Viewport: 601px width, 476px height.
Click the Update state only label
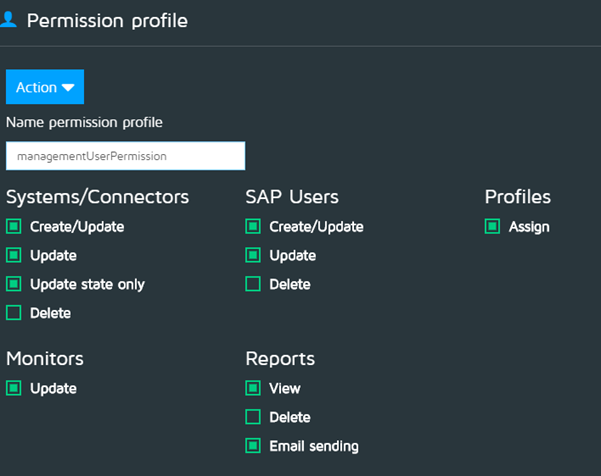(x=87, y=285)
